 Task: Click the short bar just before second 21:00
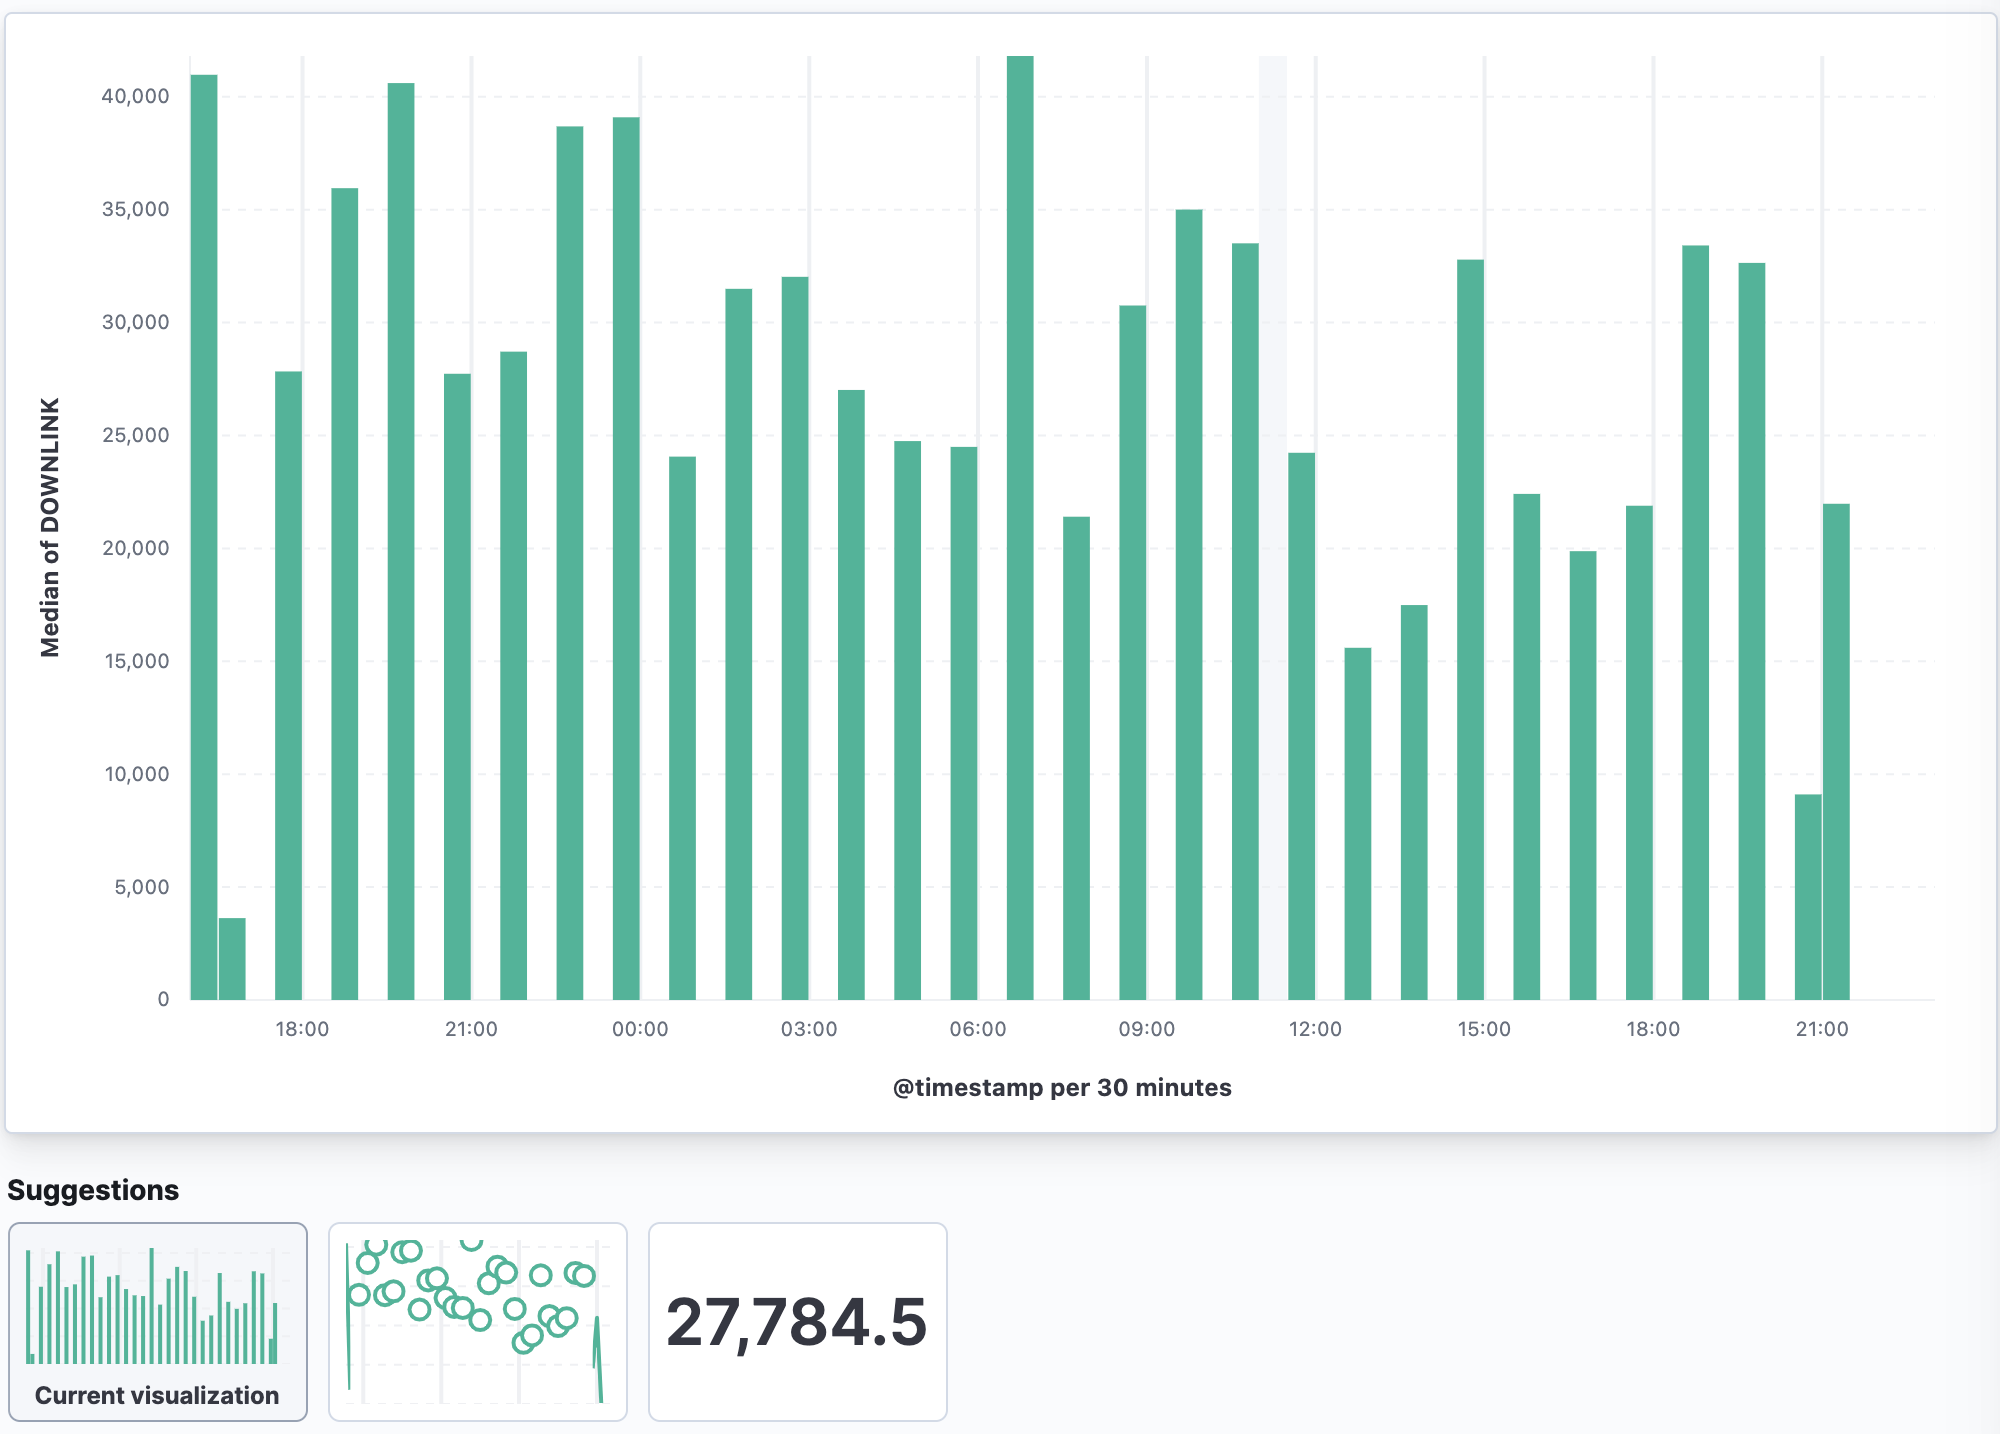pyautogui.click(x=1808, y=897)
